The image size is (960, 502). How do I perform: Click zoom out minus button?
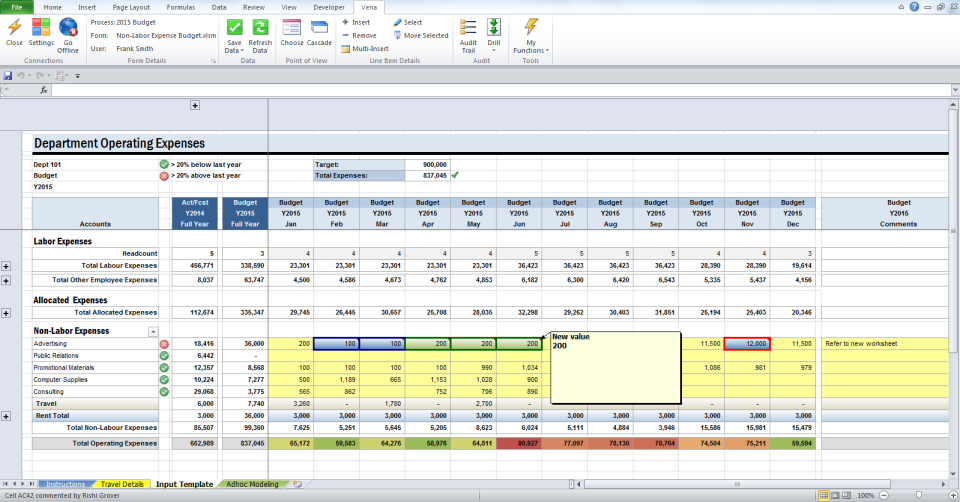(x=883, y=495)
